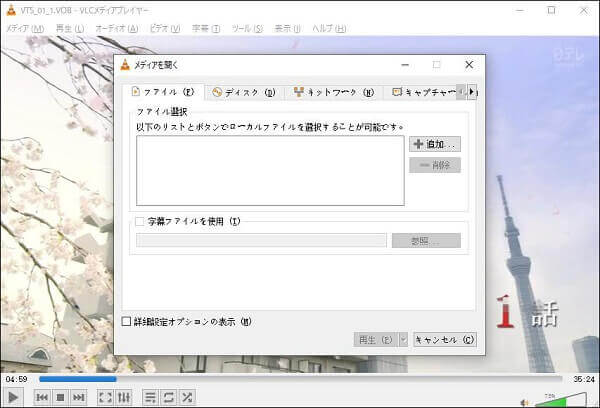The image size is (600, 408).
Task: Open extended settings and effects
Action: point(124,397)
